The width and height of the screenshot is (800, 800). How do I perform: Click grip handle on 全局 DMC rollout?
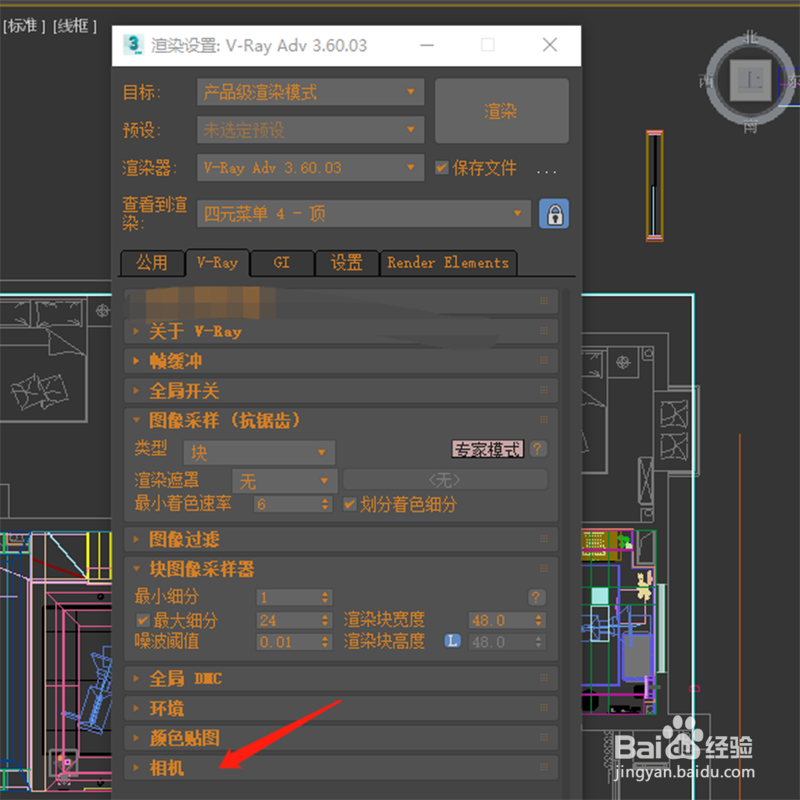[544, 678]
